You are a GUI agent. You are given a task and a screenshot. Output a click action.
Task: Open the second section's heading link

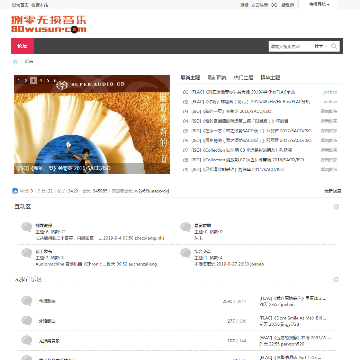coord(28,279)
